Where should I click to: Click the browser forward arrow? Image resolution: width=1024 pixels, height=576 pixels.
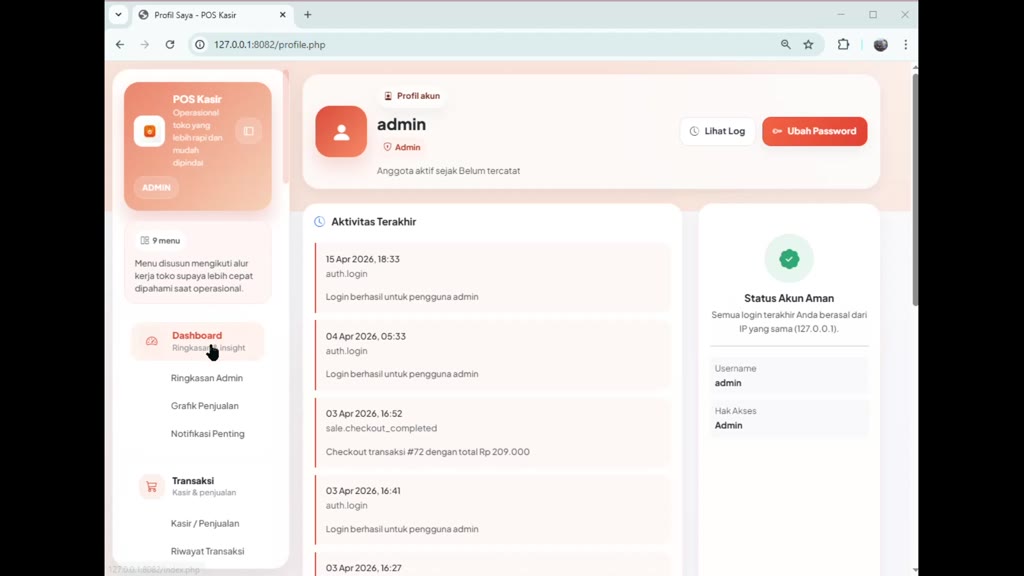click(x=145, y=44)
